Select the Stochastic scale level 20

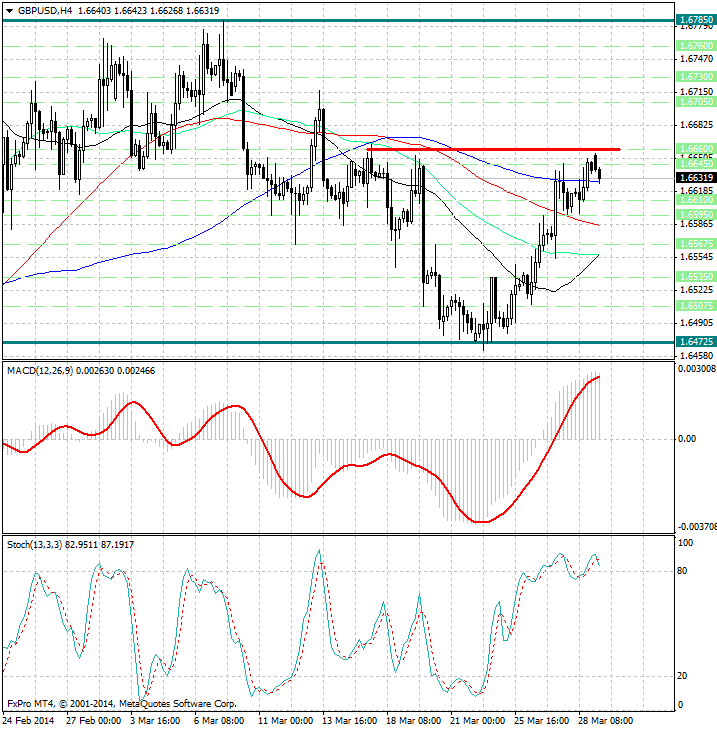(x=682, y=676)
